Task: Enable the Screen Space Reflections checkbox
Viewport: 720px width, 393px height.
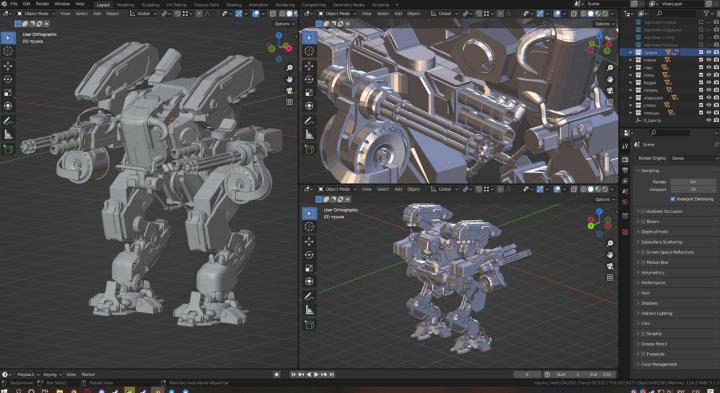Action: coord(643,252)
